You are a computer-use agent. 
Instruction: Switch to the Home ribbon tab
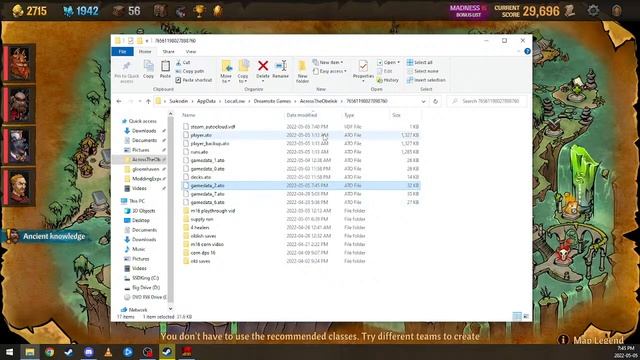[x=145, y=51]
